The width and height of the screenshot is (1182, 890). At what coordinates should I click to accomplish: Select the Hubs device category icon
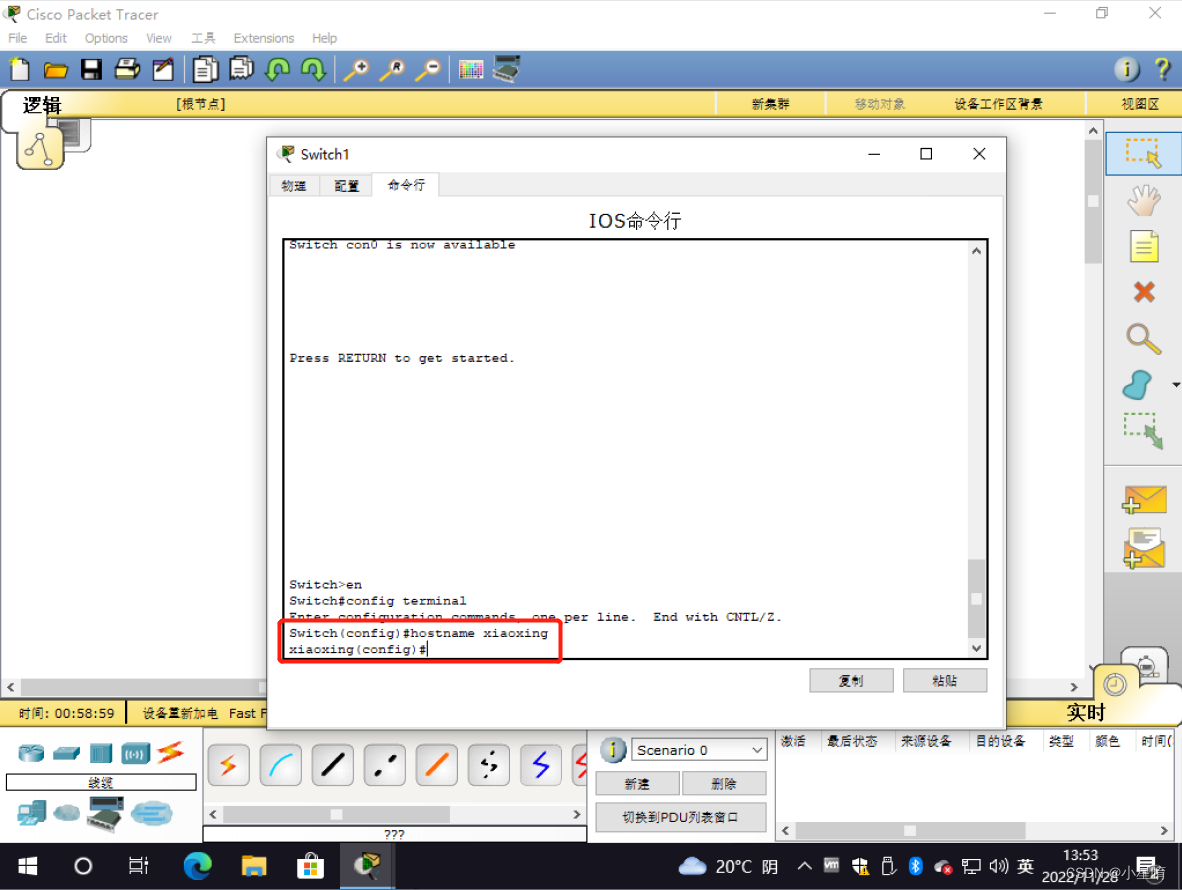(100, 753)
